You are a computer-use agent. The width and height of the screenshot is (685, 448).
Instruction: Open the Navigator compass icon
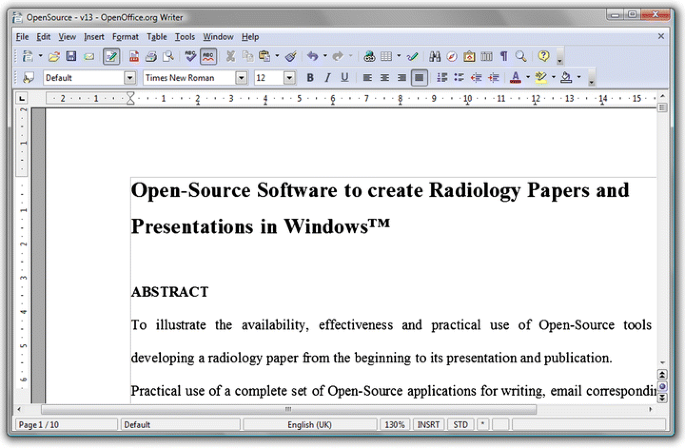pos(452,57)
